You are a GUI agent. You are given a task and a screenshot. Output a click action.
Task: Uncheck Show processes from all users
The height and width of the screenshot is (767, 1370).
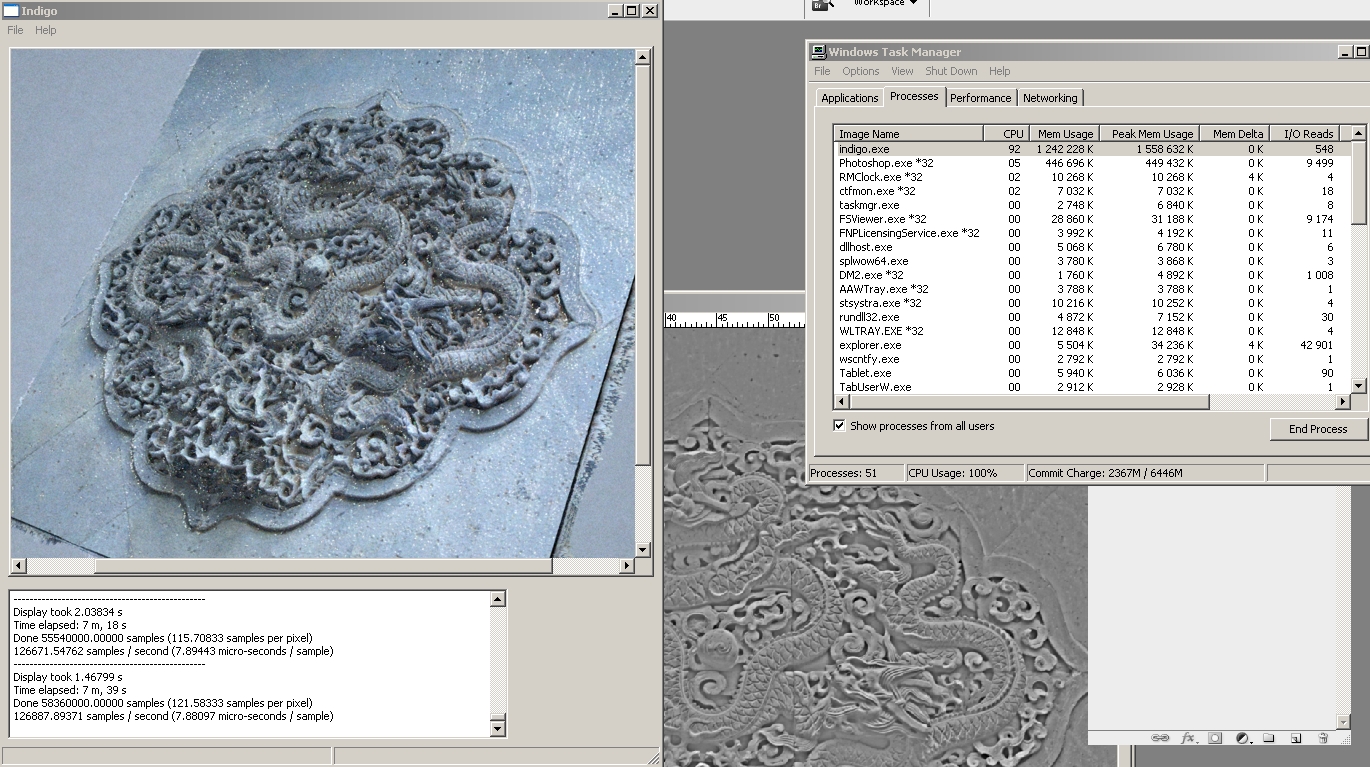[x=840, y=426]
